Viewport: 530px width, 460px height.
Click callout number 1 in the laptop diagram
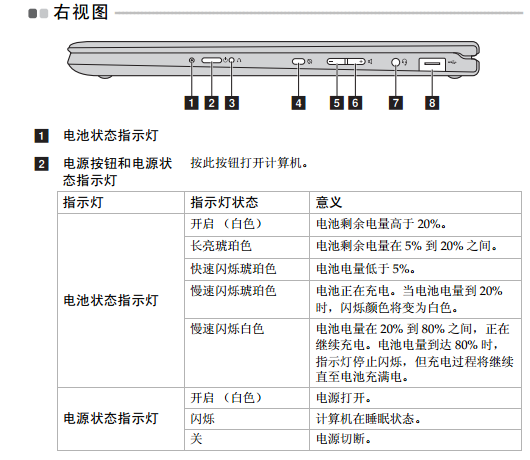tap(191, 103)
